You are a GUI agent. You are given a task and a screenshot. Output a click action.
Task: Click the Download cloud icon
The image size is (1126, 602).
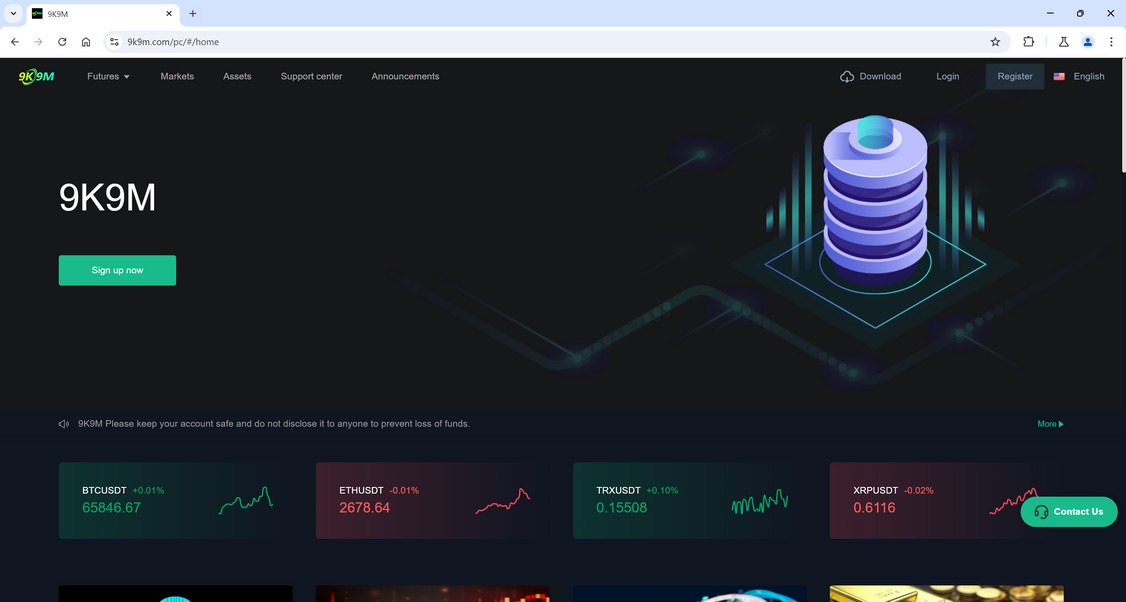point(847,76)
